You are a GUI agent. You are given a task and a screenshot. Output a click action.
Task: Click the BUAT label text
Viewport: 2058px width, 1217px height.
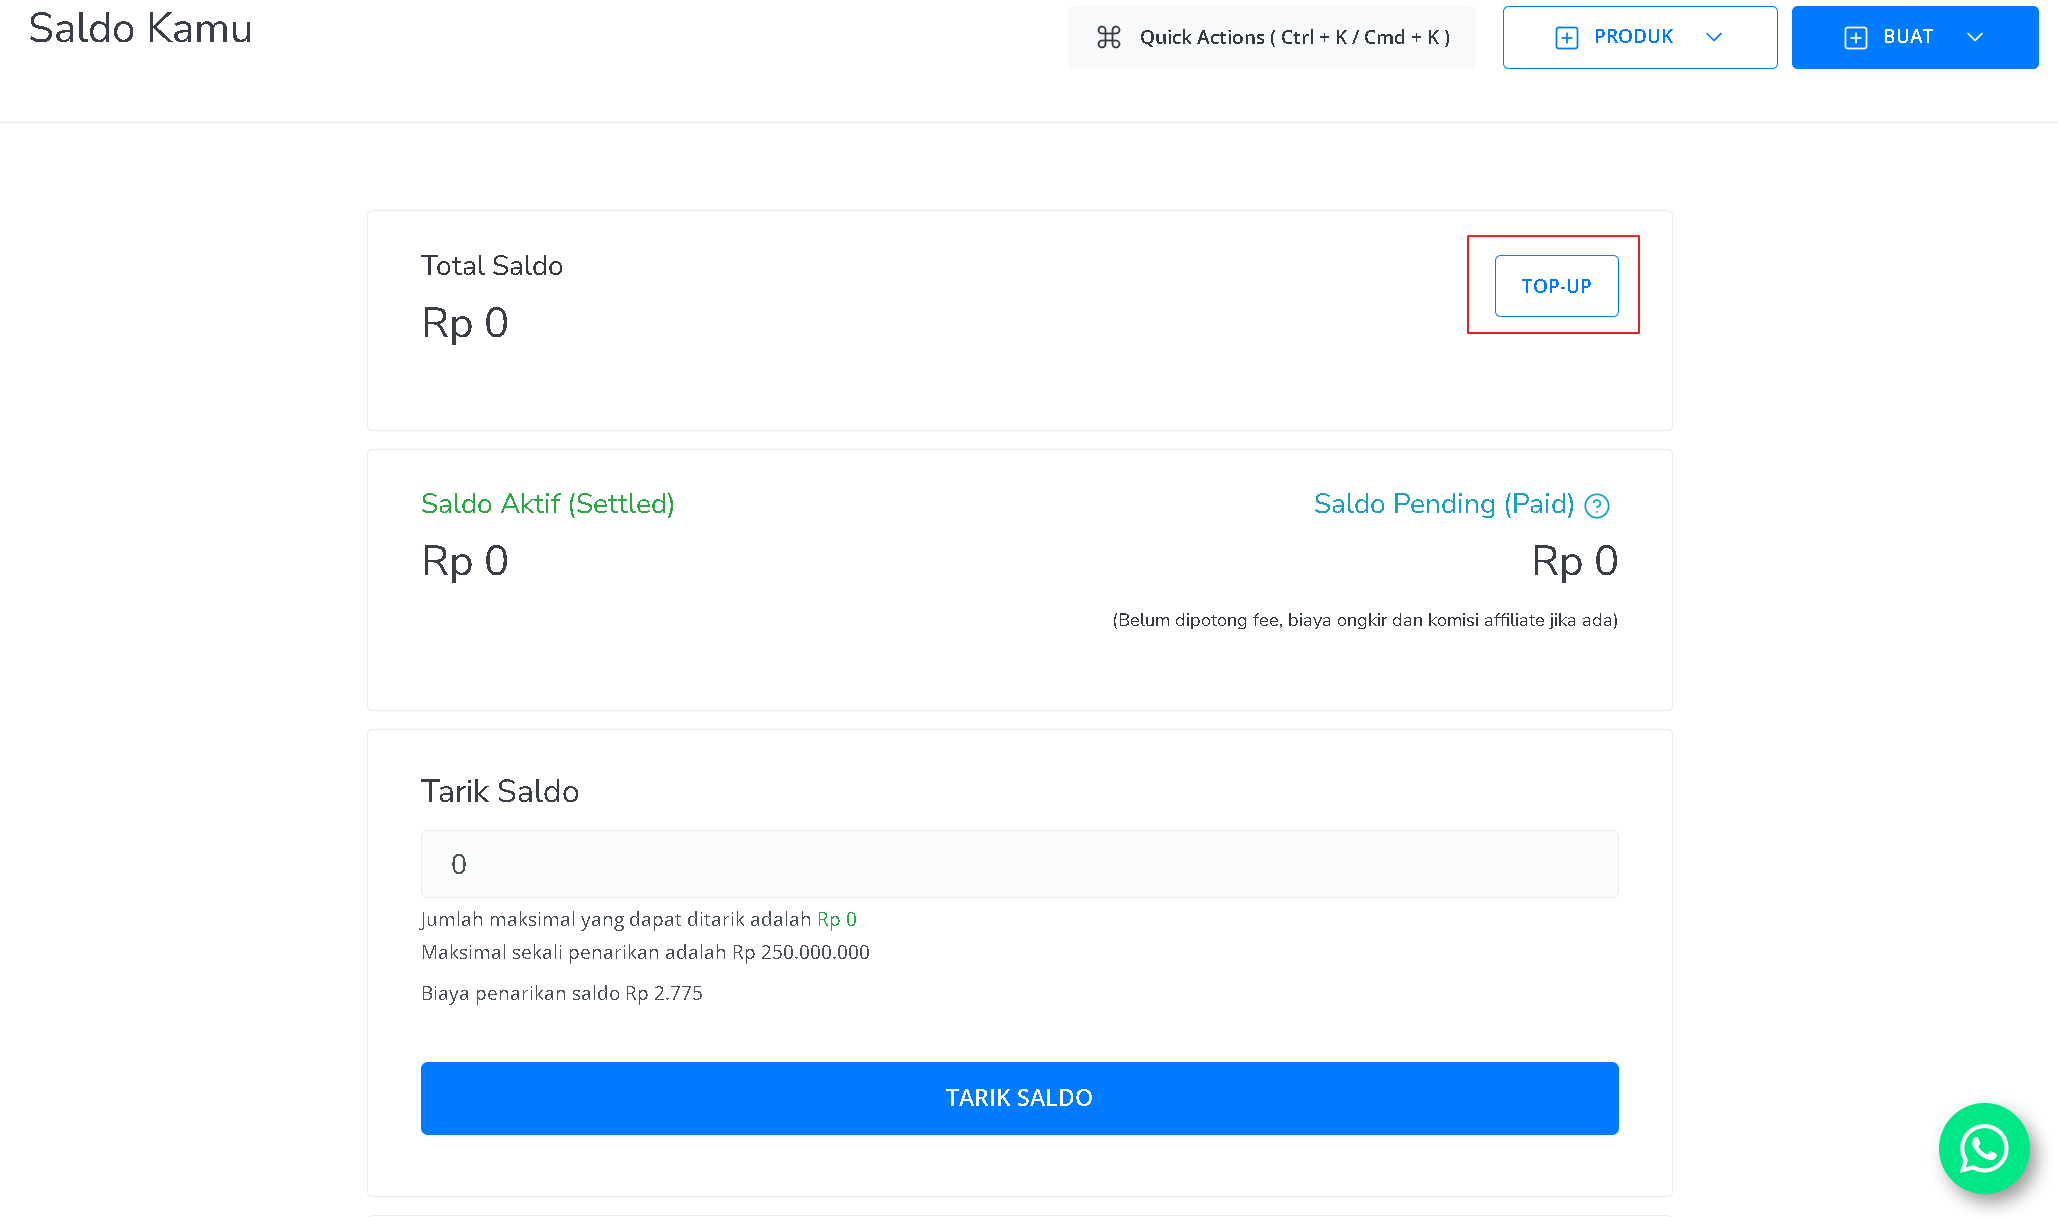[x=1908, y=36]
